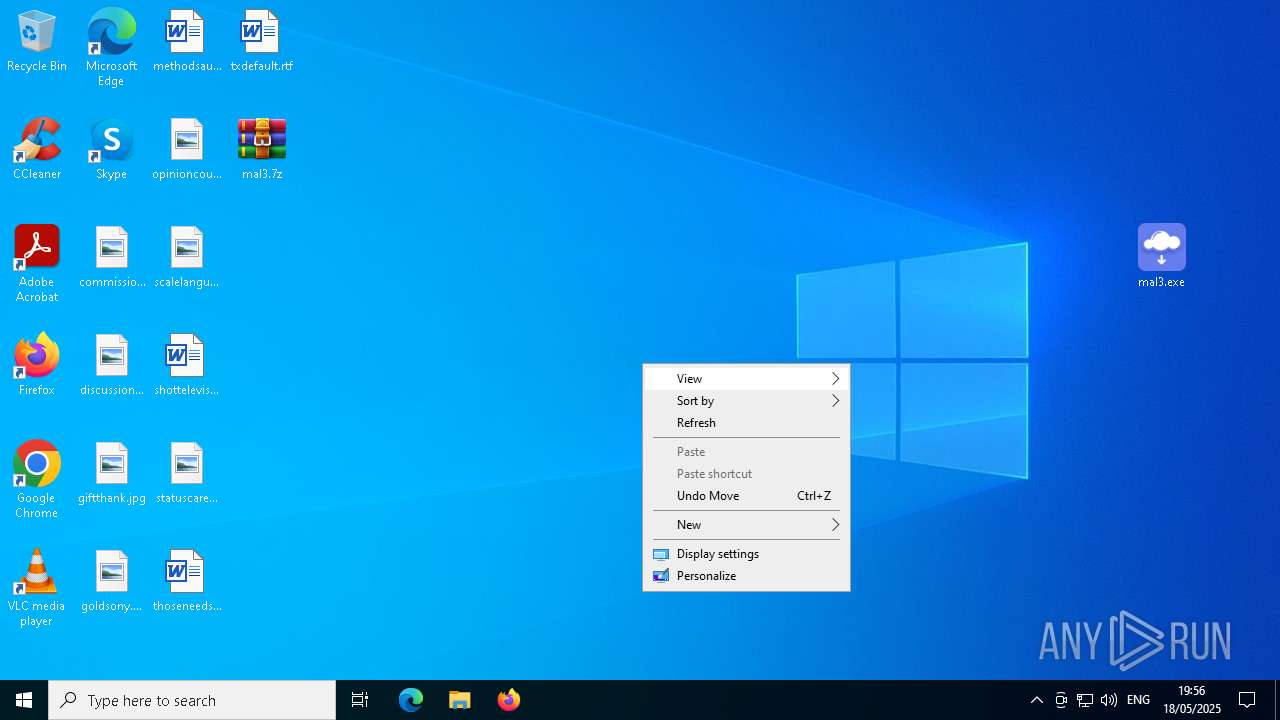Switch input language via ENG indicator
This screenshot has height=720, width=1280.
coord(1138,700)
